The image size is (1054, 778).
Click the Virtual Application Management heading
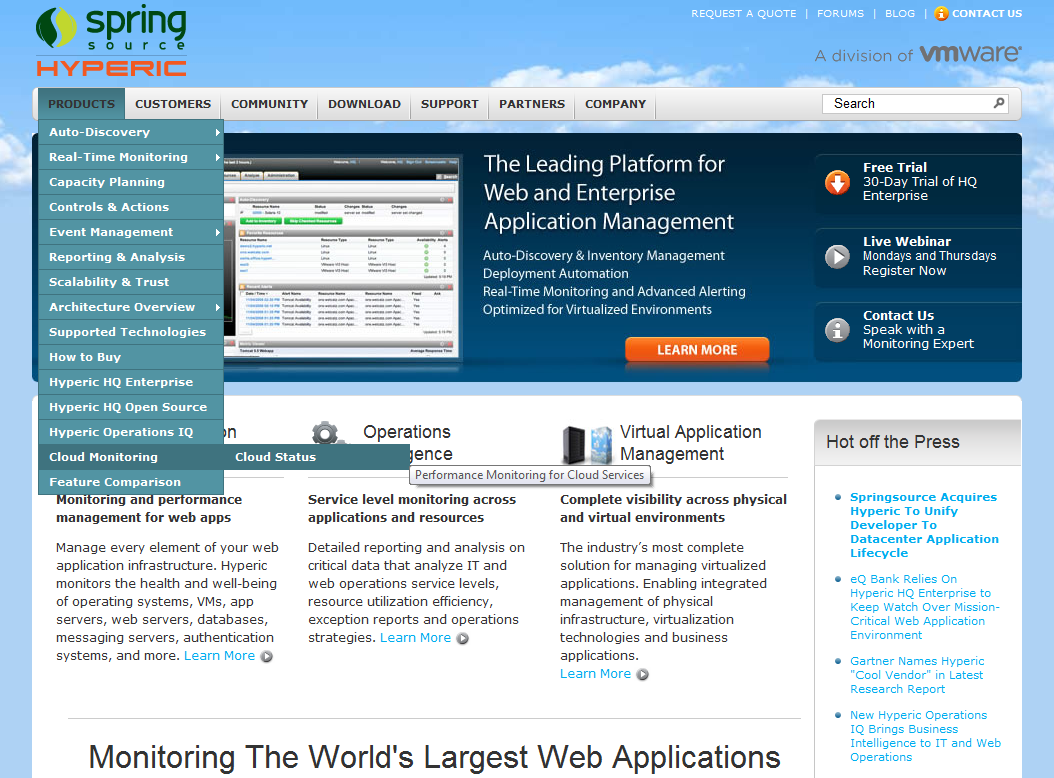[x=690, y=443]
